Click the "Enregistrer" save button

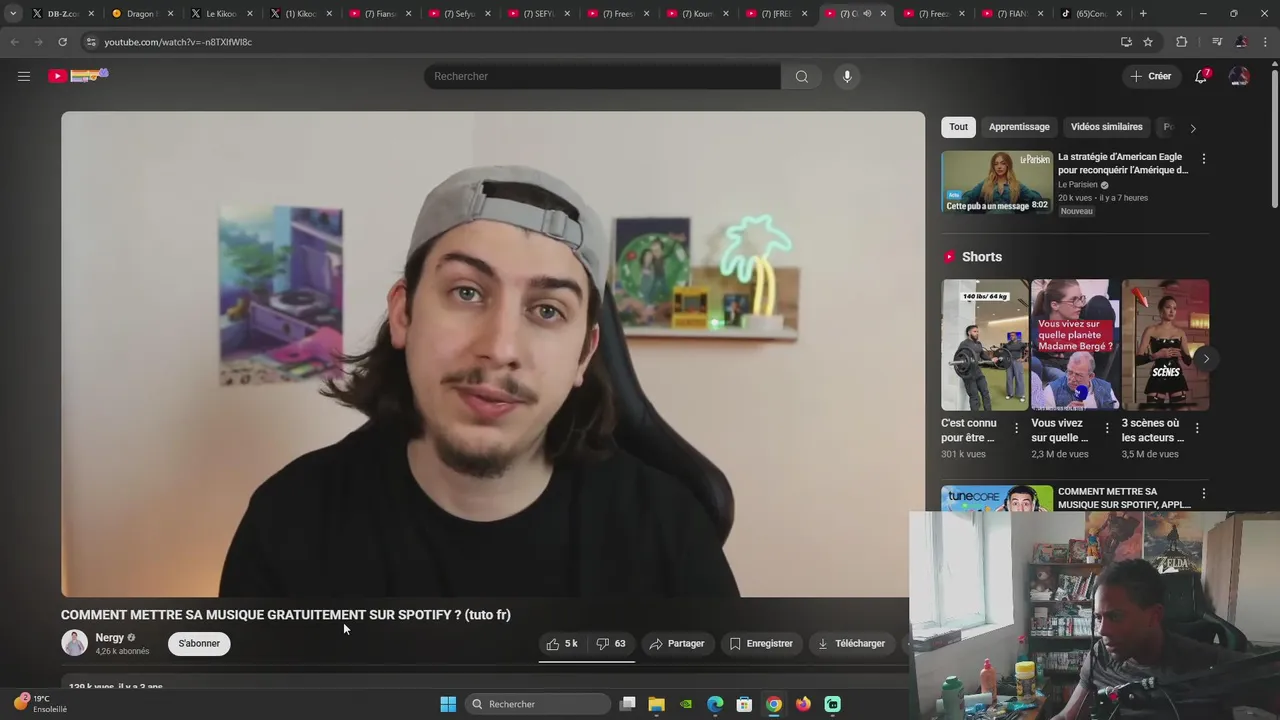click(x=761, y=644)
